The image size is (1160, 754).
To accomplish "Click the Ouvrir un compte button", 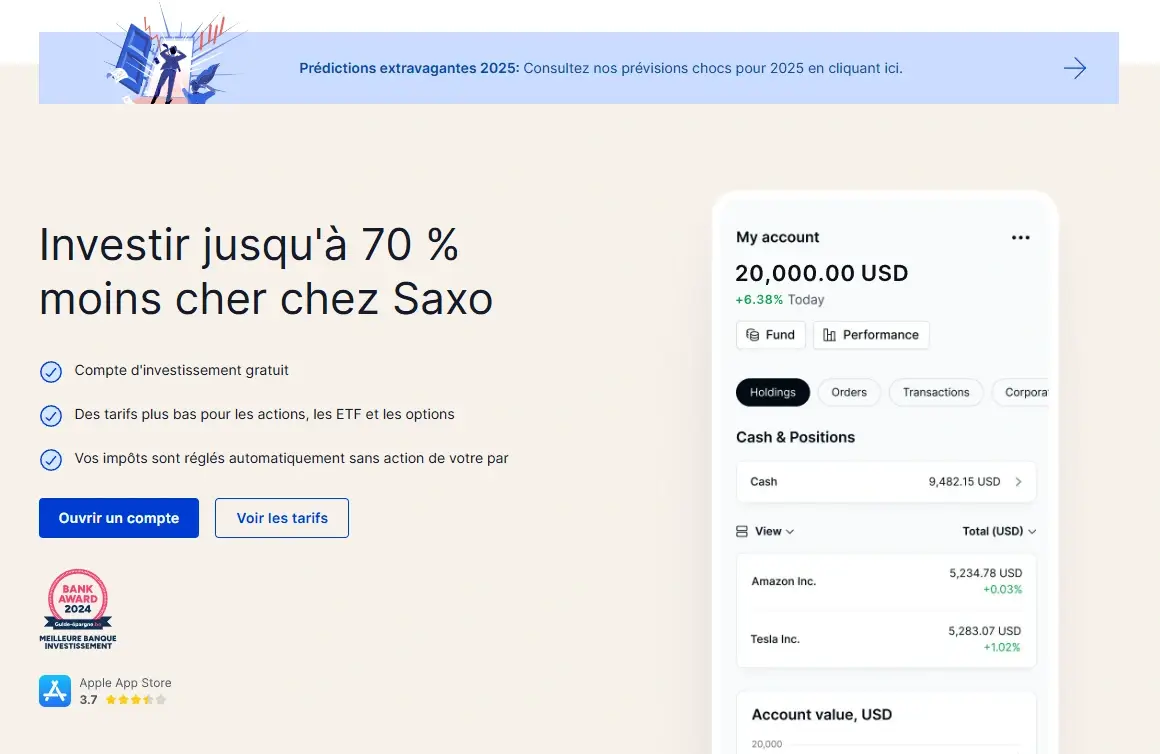I will tap(119, 518).
